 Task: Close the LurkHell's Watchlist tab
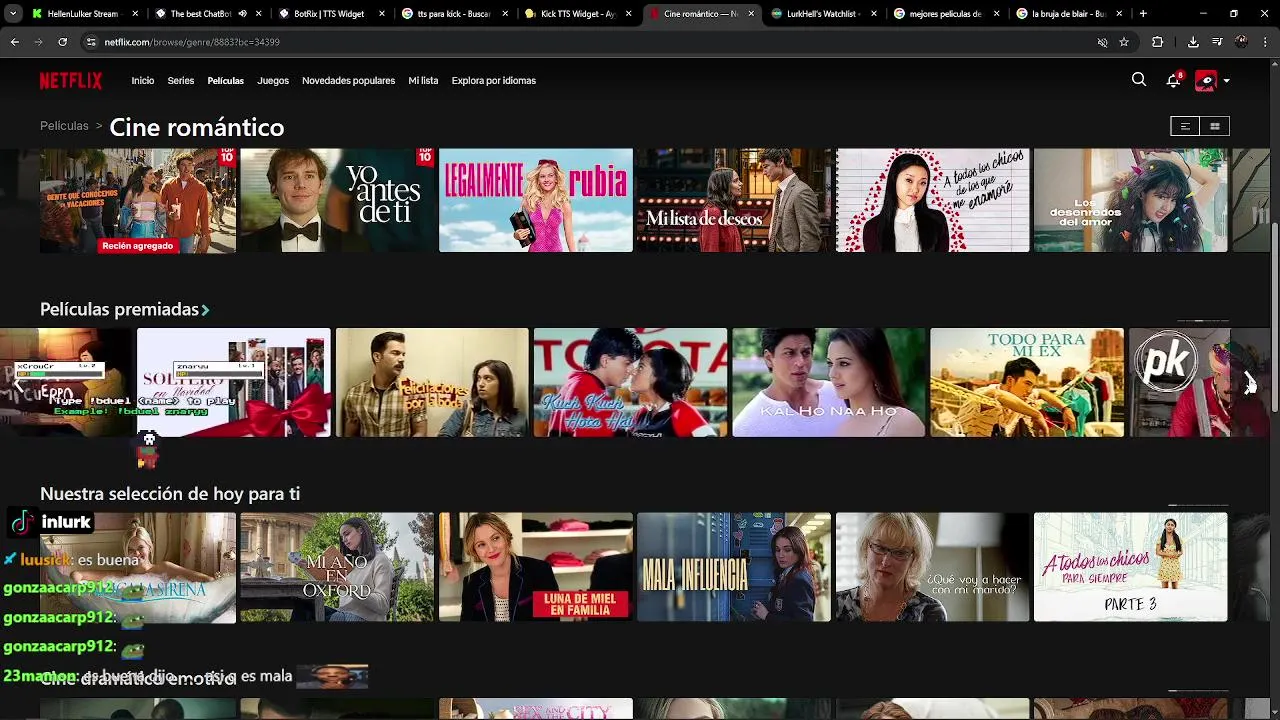[x=874, y=14]
